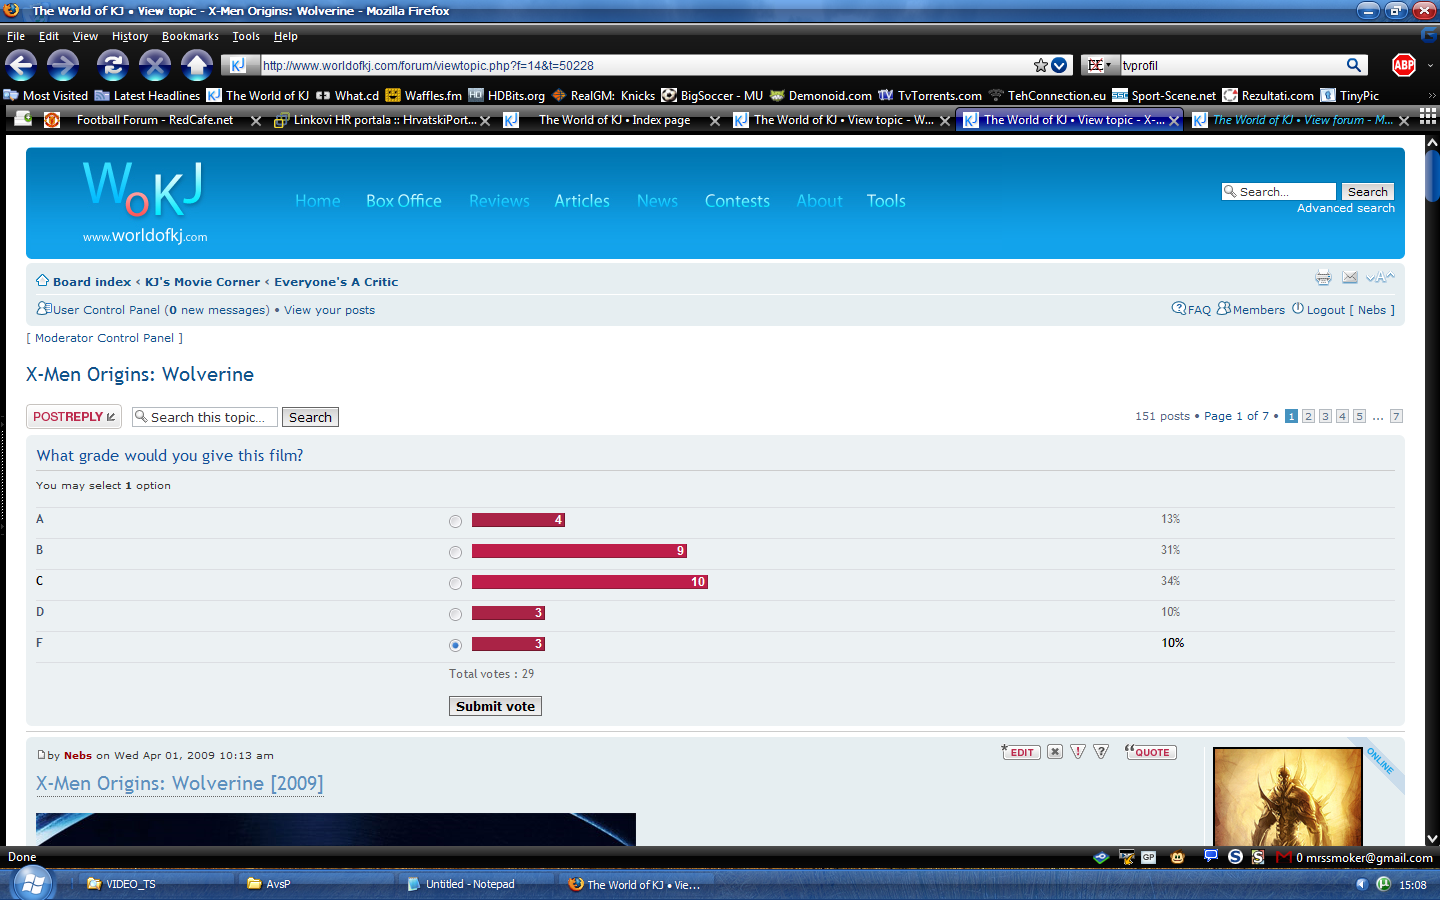Screen dimensions: 1440x900
Task: Select grade D radio button
Action: tap(455, 614)
